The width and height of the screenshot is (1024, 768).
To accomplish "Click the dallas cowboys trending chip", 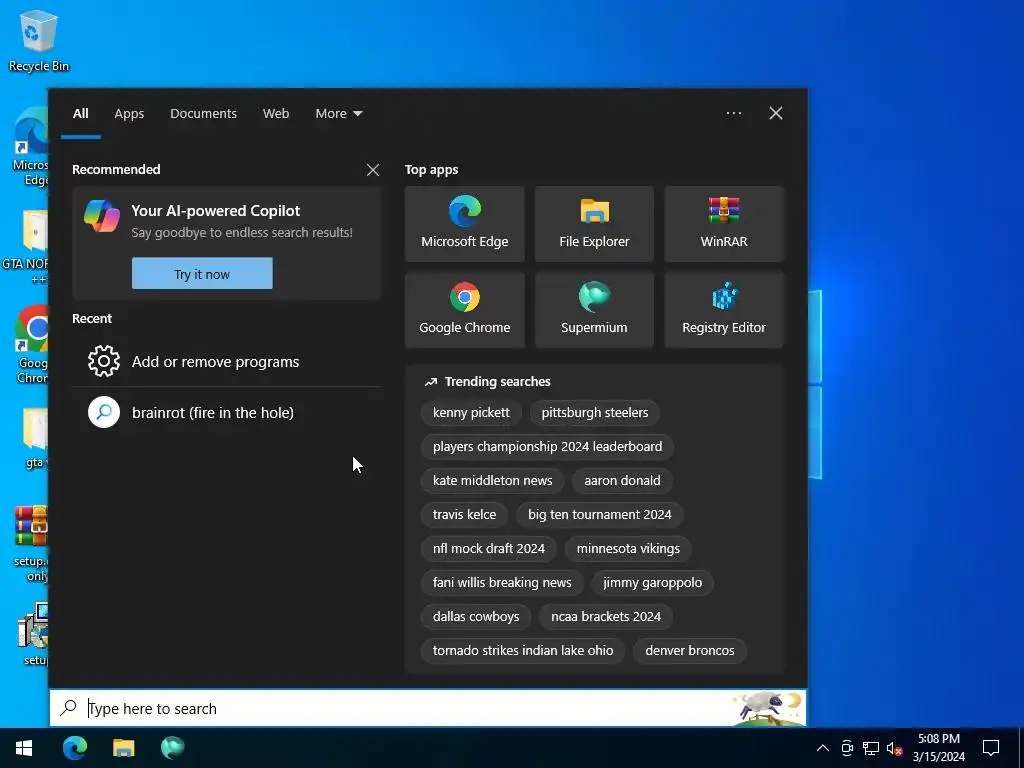I will click(x=476, y=616).
